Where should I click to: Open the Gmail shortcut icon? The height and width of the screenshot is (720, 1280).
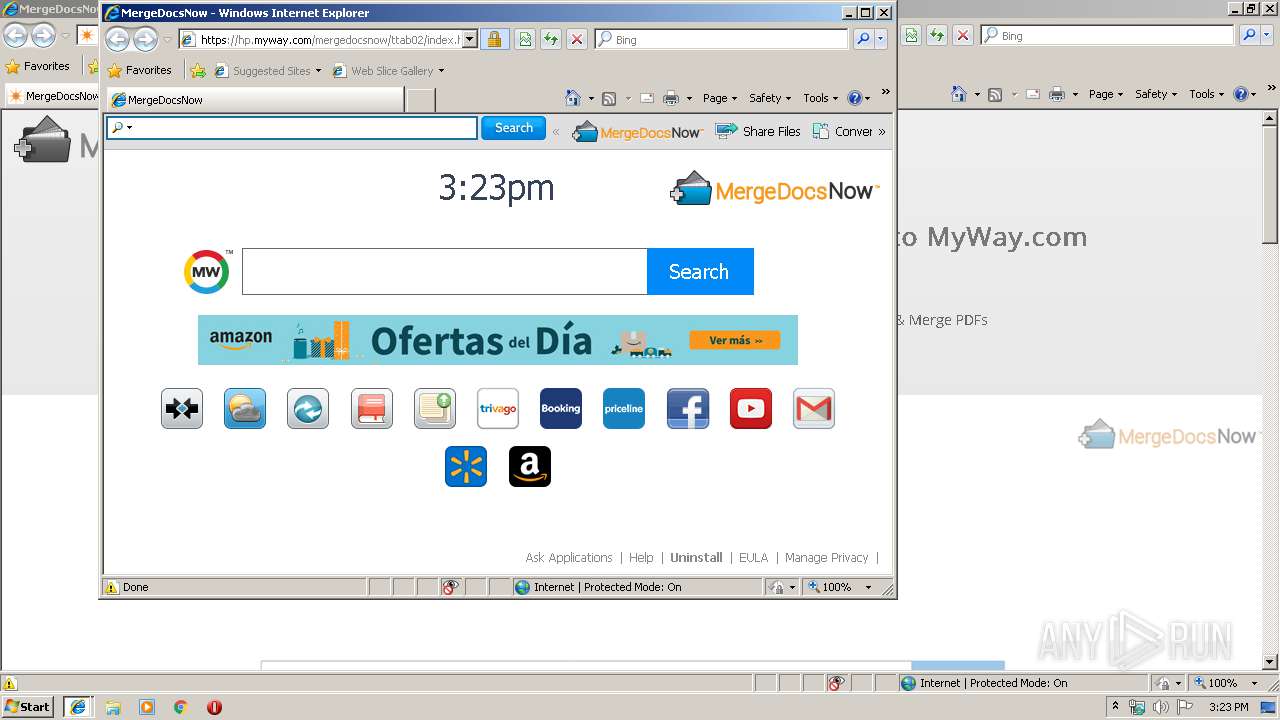814,408
